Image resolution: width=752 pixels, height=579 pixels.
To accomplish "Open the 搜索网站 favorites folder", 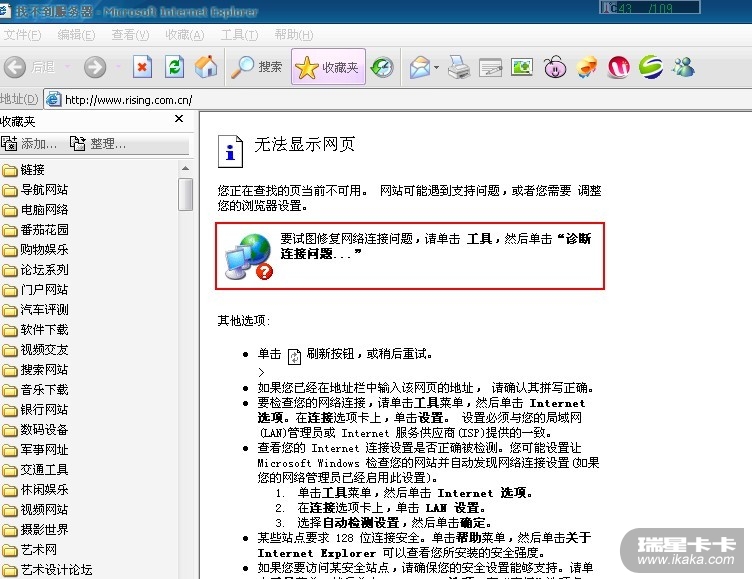I will pyautogui.click(x=35, y=370).
